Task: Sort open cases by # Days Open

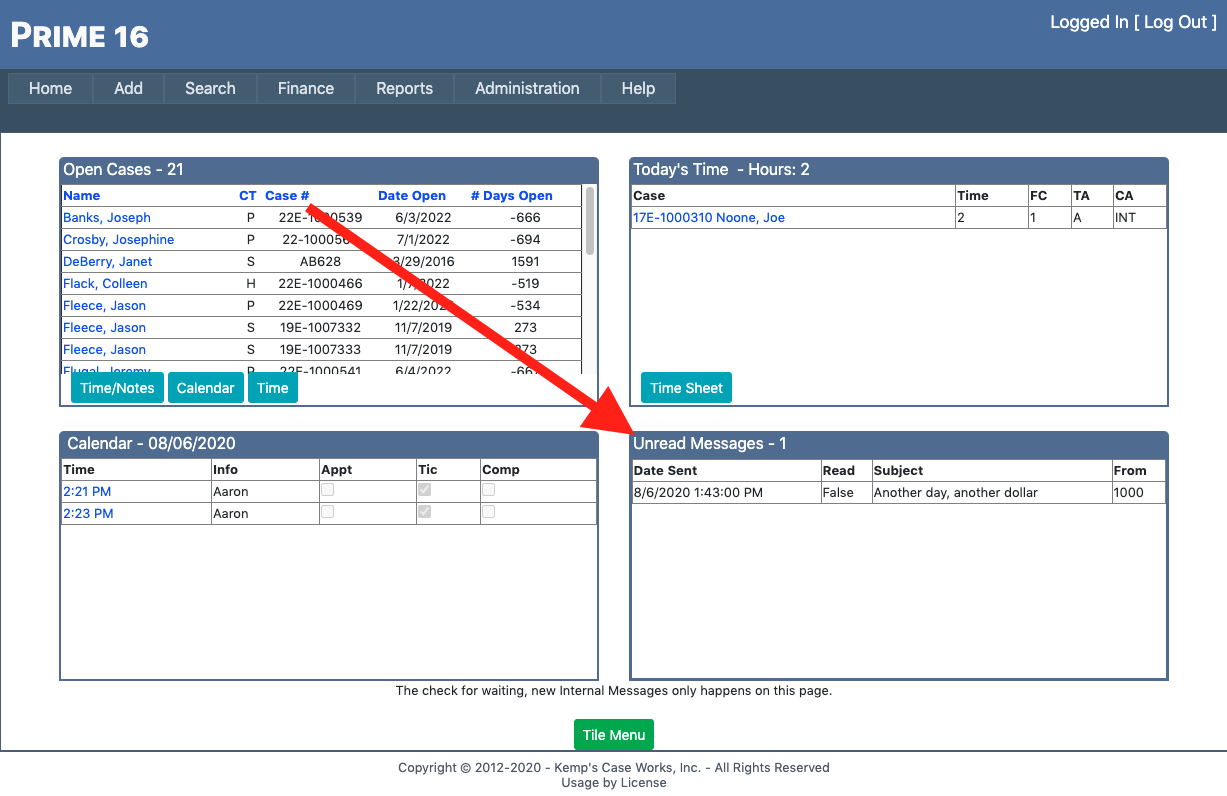Action: point(511,196)
